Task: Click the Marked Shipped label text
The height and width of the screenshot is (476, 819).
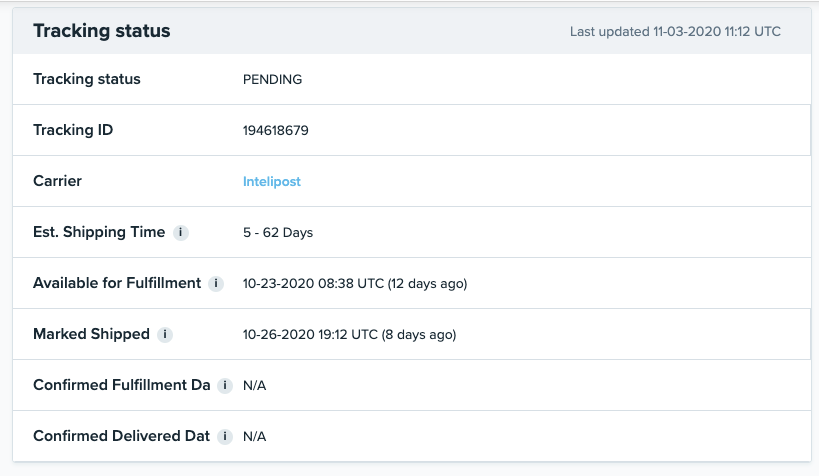Action: tap(91, 334)
